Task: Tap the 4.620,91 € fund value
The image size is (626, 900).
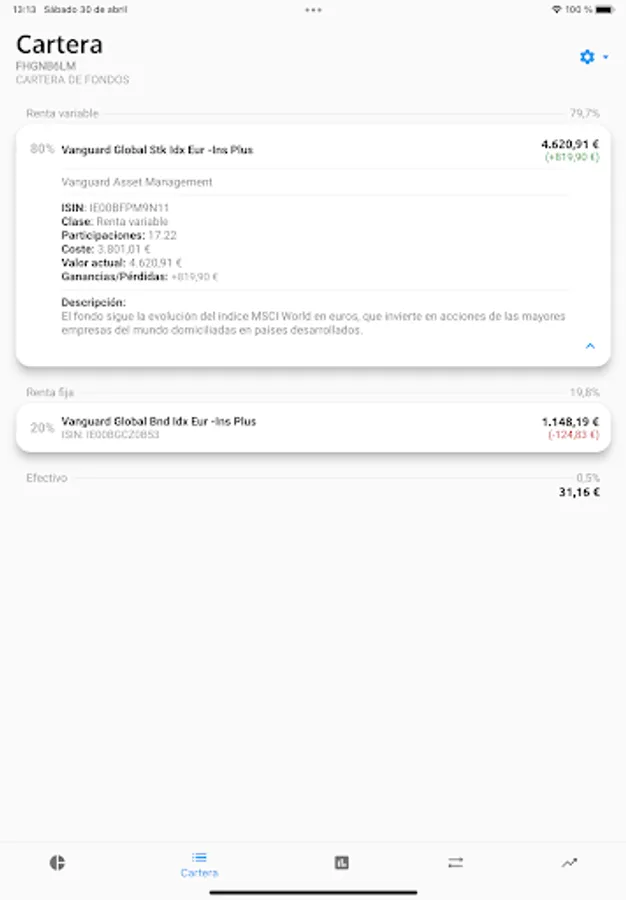Action: click(x=570, y=144)
